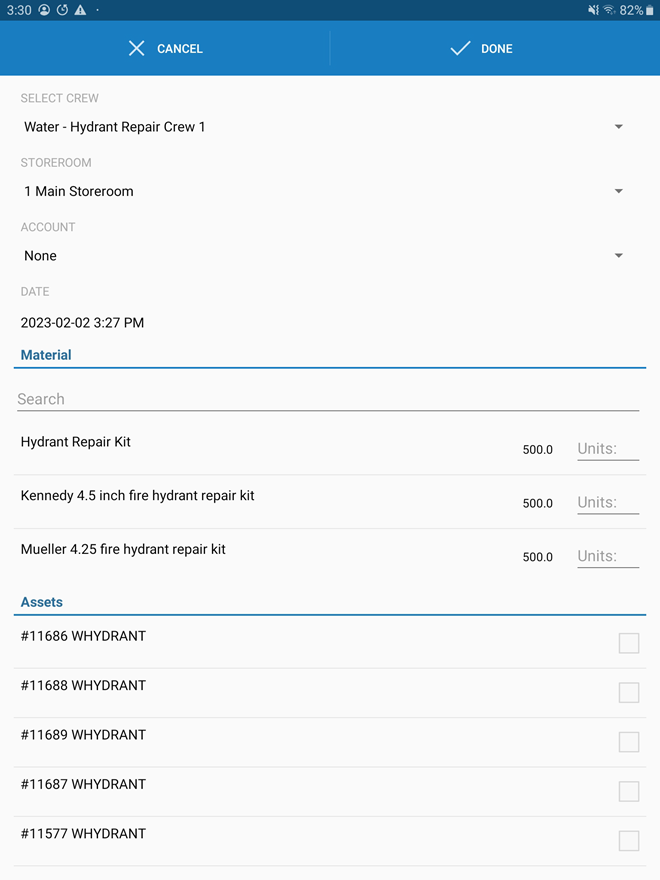Focus the material Search field

[328, 399]
